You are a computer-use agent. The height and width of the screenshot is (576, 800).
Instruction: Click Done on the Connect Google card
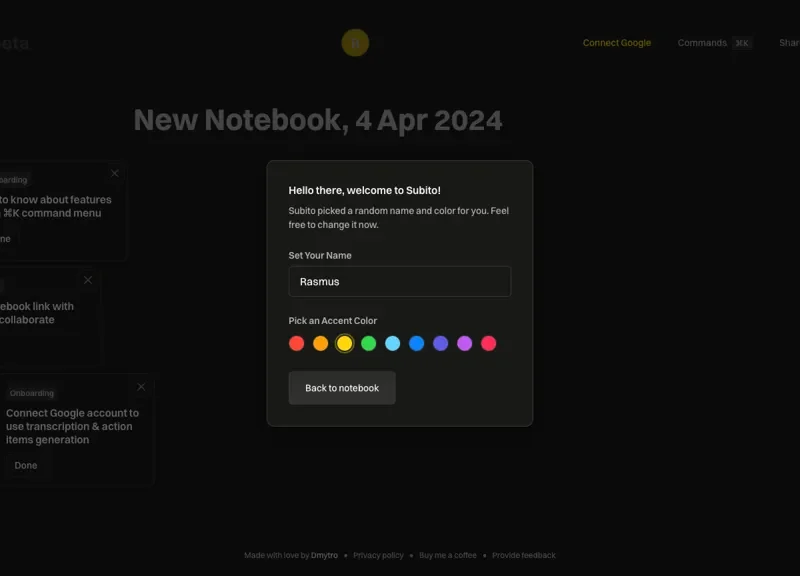(x=26, y=465)
